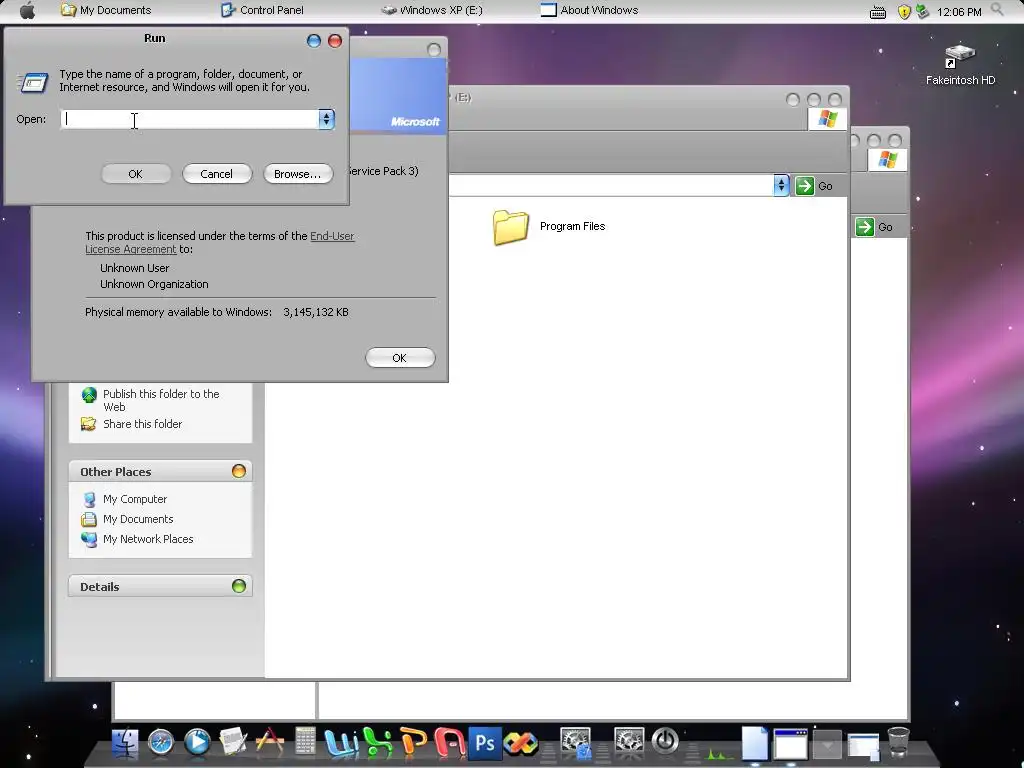
Task: Open the Apple logo menu
Action: (27, 10)
